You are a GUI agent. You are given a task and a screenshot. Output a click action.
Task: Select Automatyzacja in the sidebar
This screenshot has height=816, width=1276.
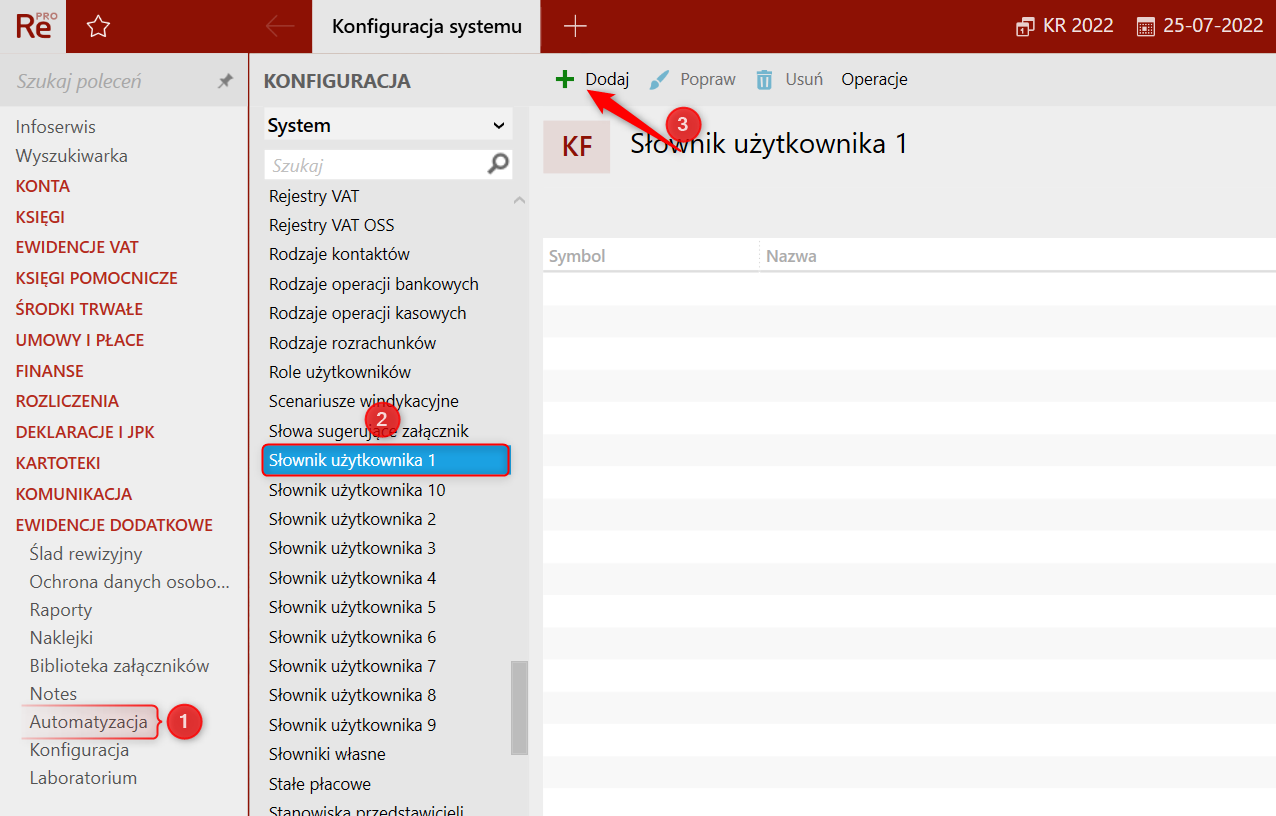click(x=88, y=722)
